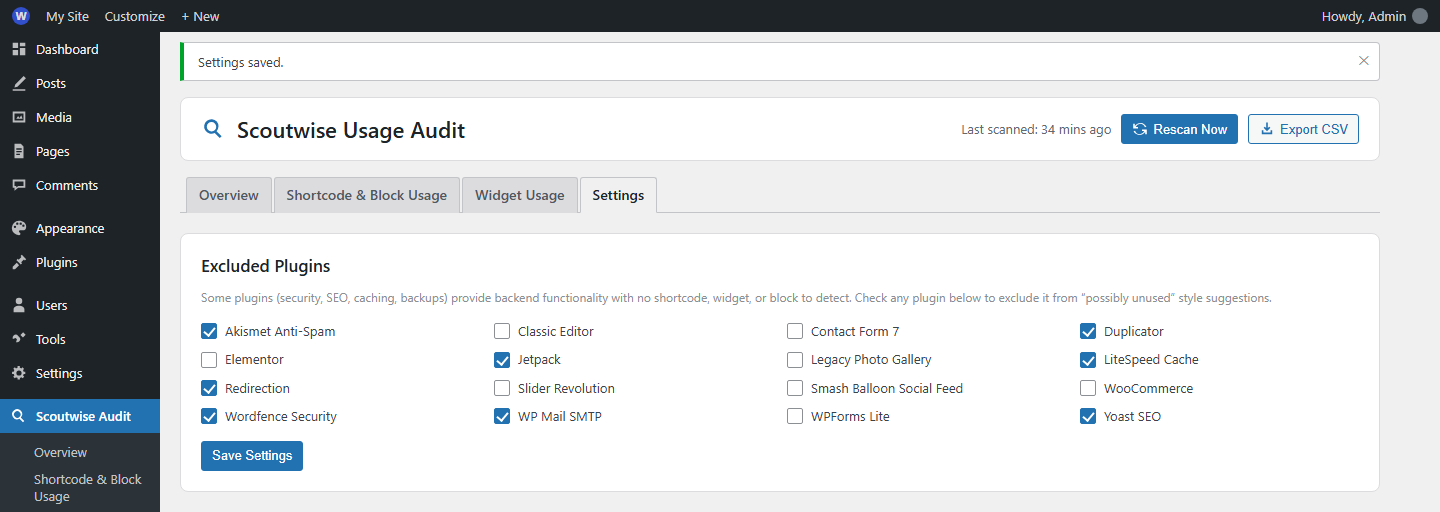Go to Posts in sidebar
Image resolution: width=1440 pixels, height=512 pixels.
pyautogui.click(x=80, y=83)
